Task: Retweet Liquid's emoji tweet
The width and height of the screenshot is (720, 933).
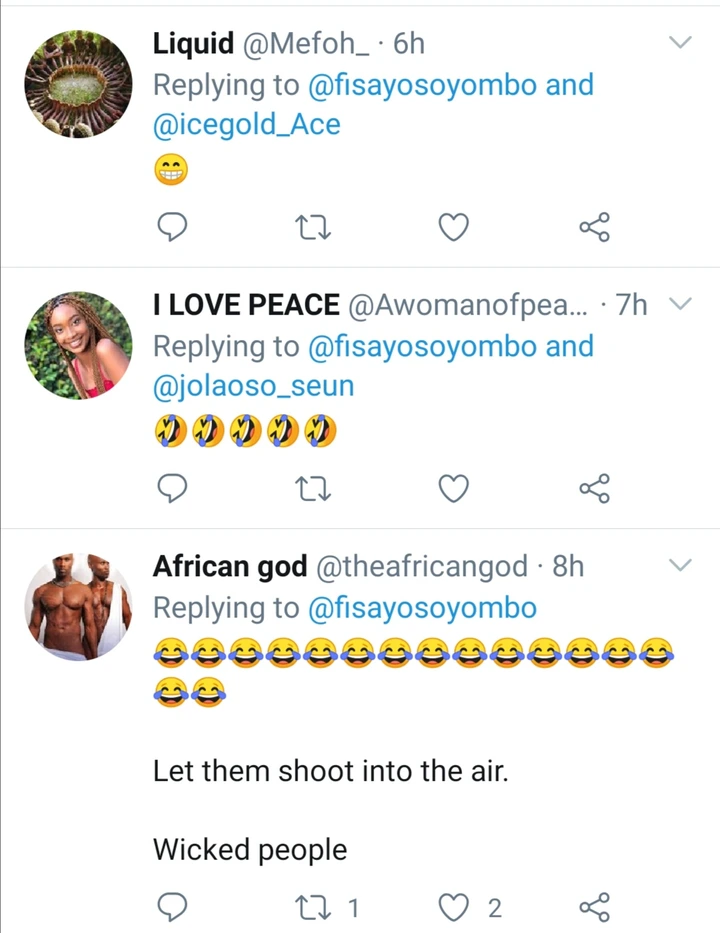Action: [x=315, y=230]
